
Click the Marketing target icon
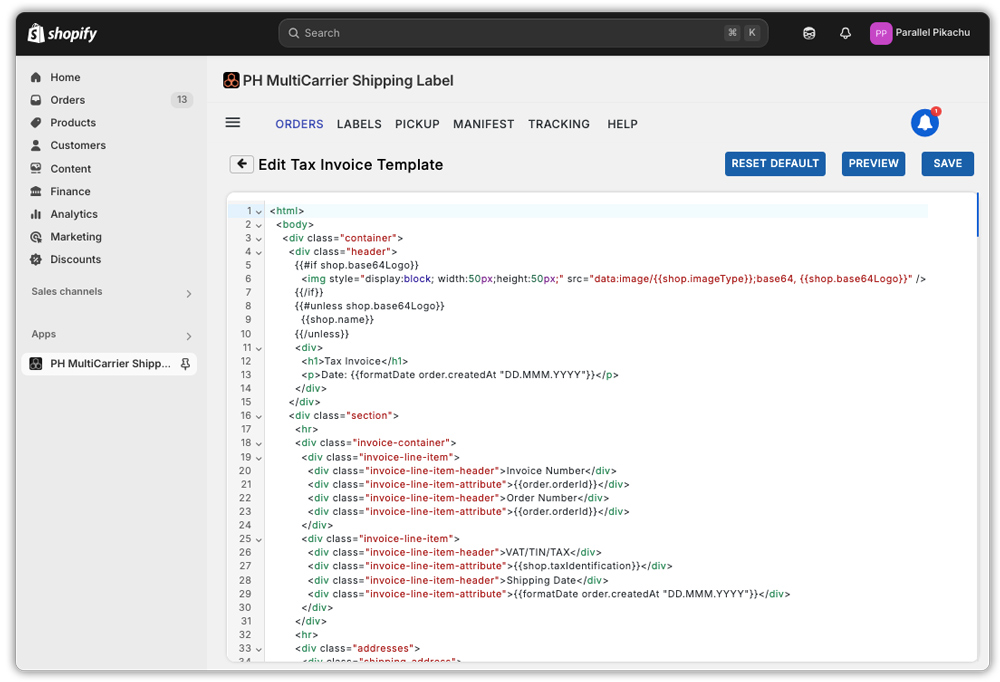[36, 237]
